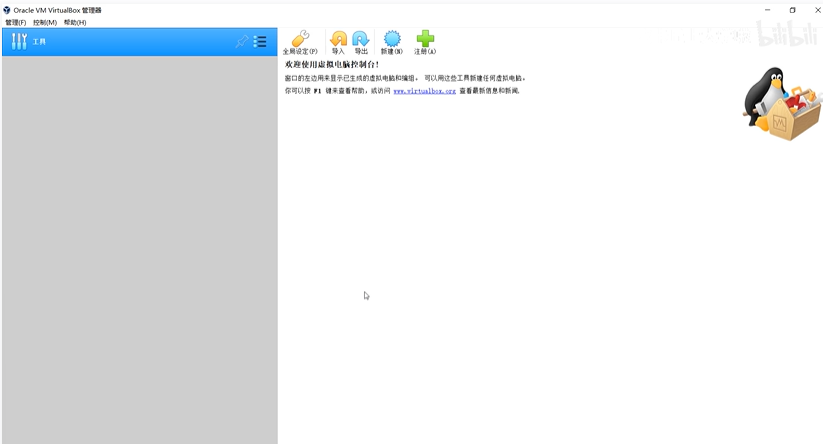
Task: Visit the www.virtualbox.org link
Action: (x=425, y=91)
